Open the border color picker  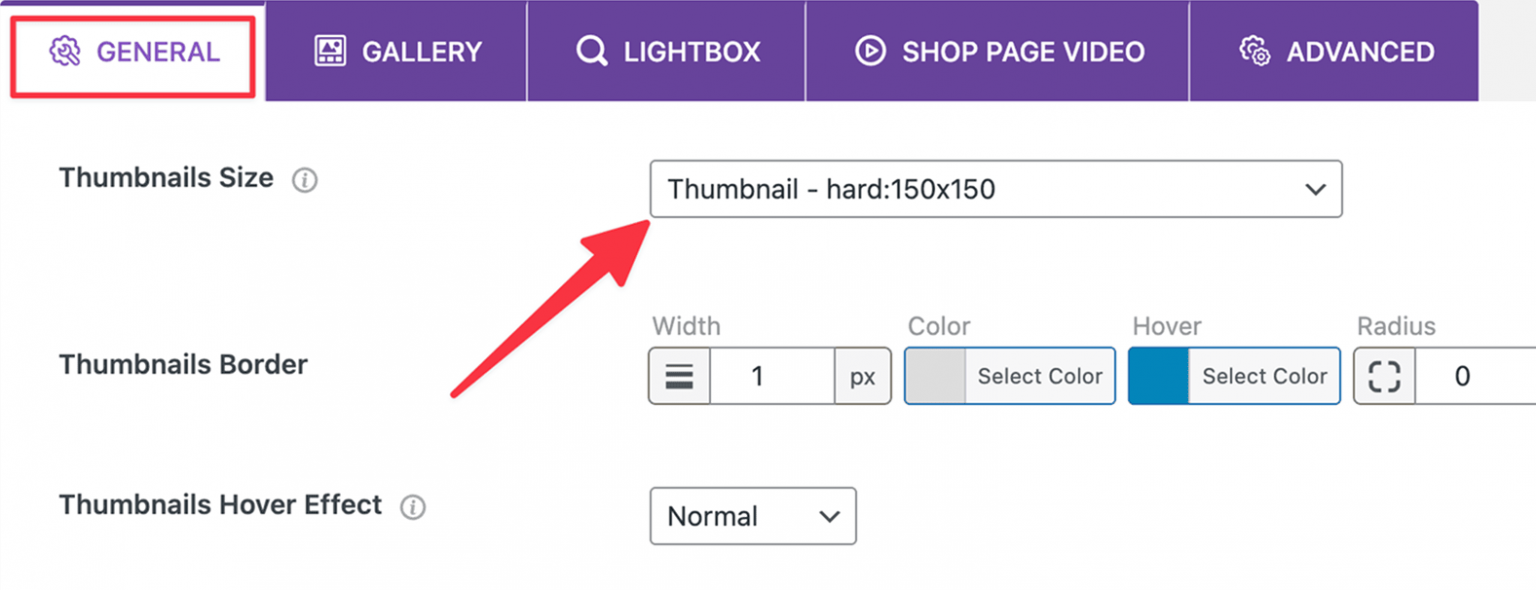(x=1039, y=376)
